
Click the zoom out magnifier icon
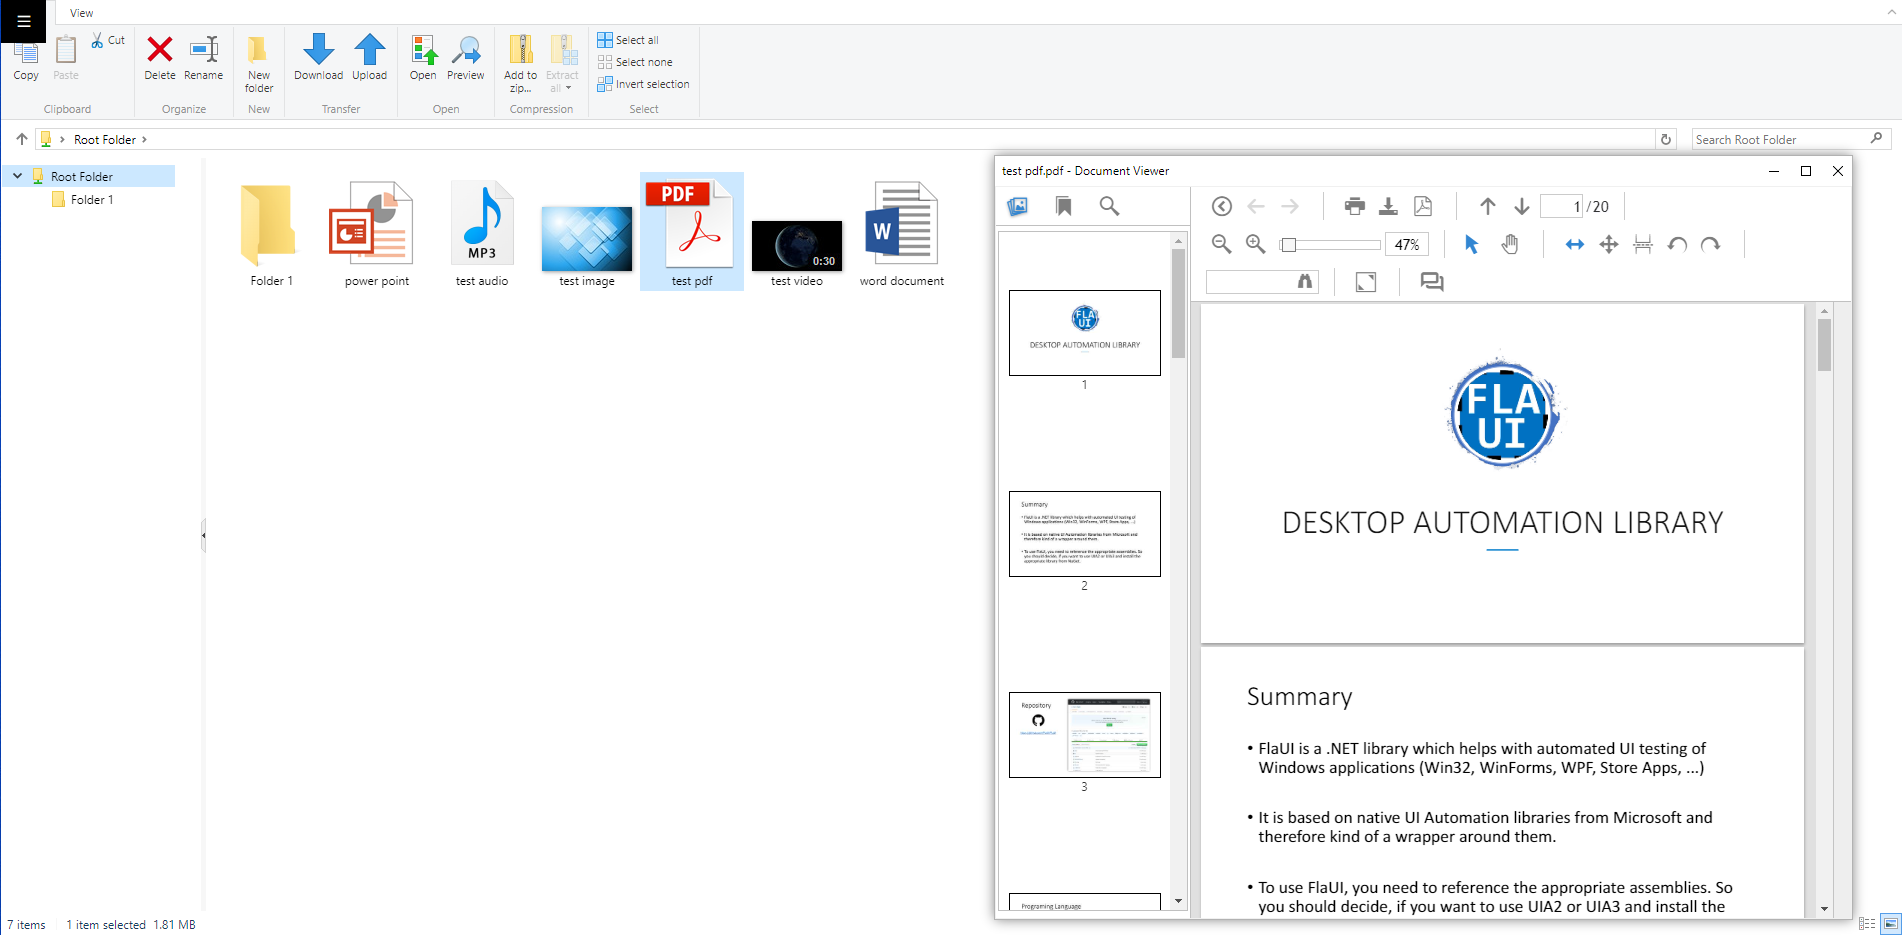pos(1221,244)
